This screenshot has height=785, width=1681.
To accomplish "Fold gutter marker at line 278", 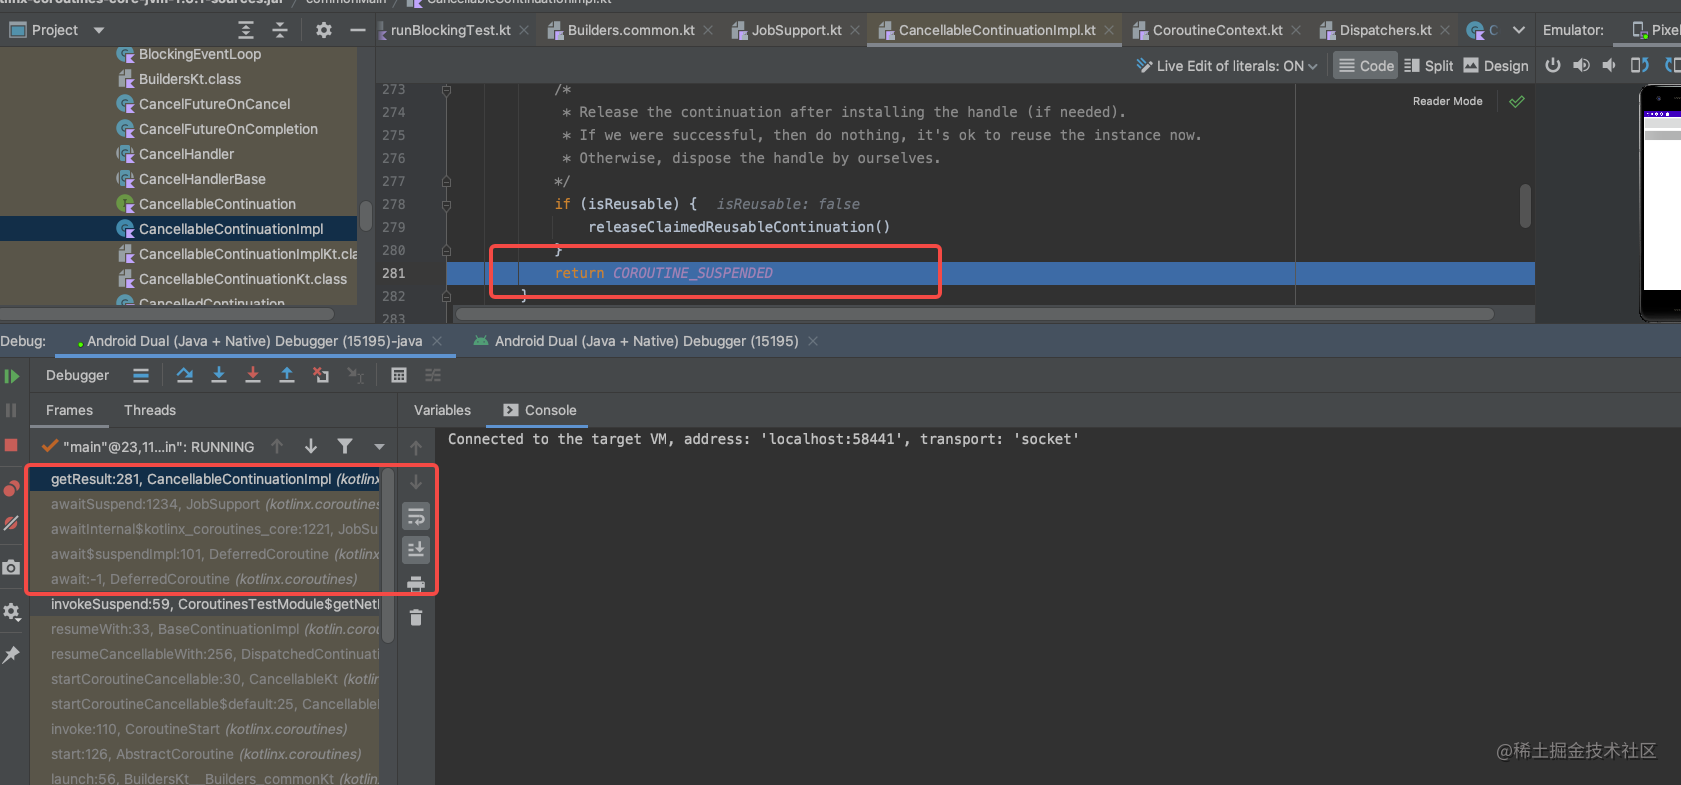I will [446, 204].
